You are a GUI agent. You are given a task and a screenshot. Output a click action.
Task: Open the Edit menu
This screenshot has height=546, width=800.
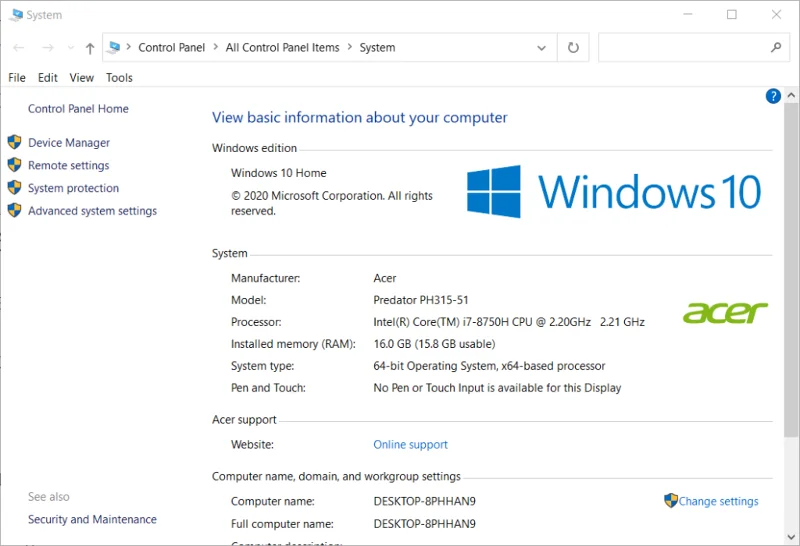tap(47, 78)
